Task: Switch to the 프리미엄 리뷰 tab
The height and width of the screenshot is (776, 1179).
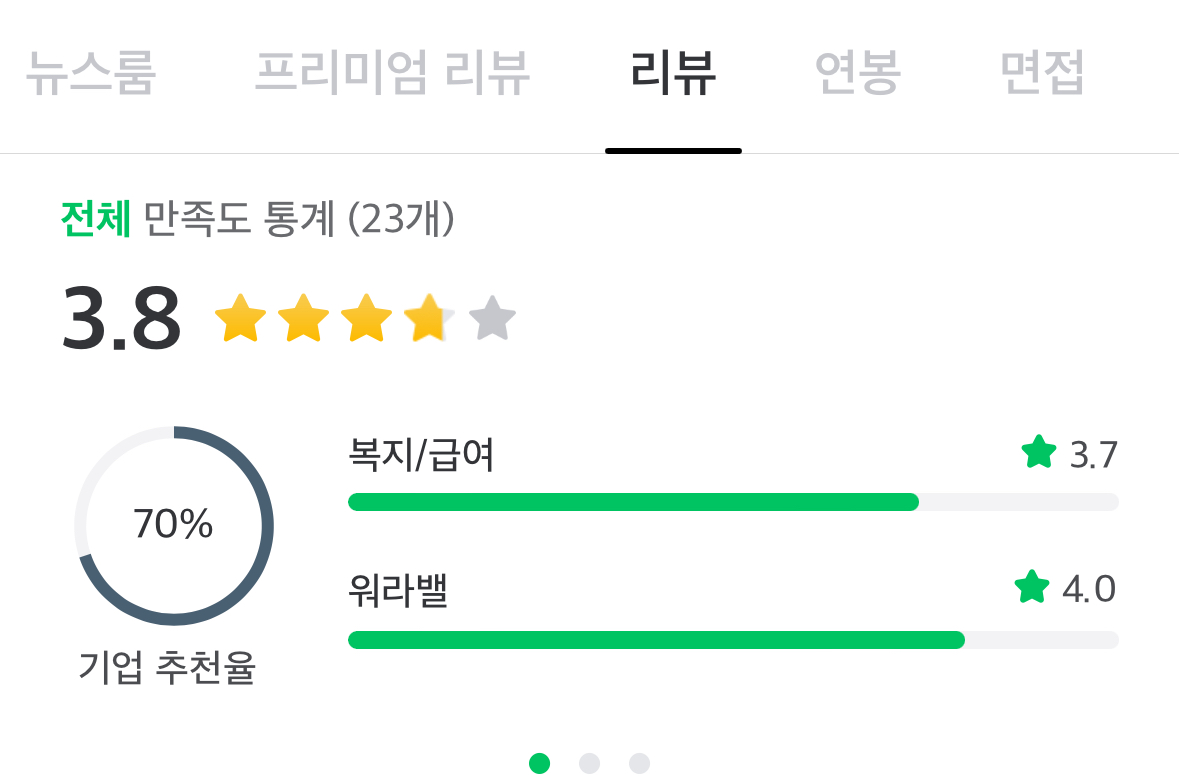Action: click(392, 72)
